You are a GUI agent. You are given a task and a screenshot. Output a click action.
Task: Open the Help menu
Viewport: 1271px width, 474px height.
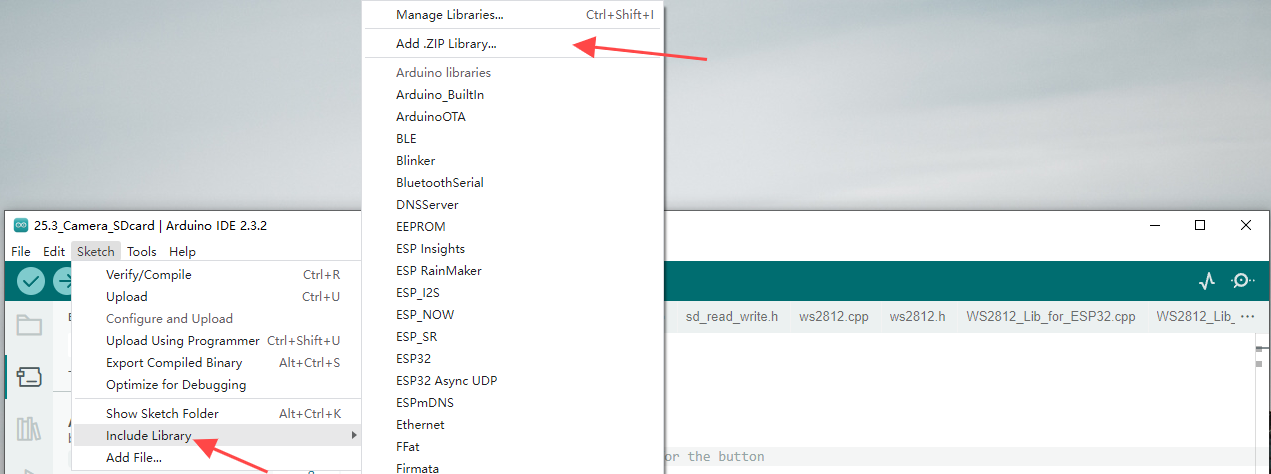point(182,251)
